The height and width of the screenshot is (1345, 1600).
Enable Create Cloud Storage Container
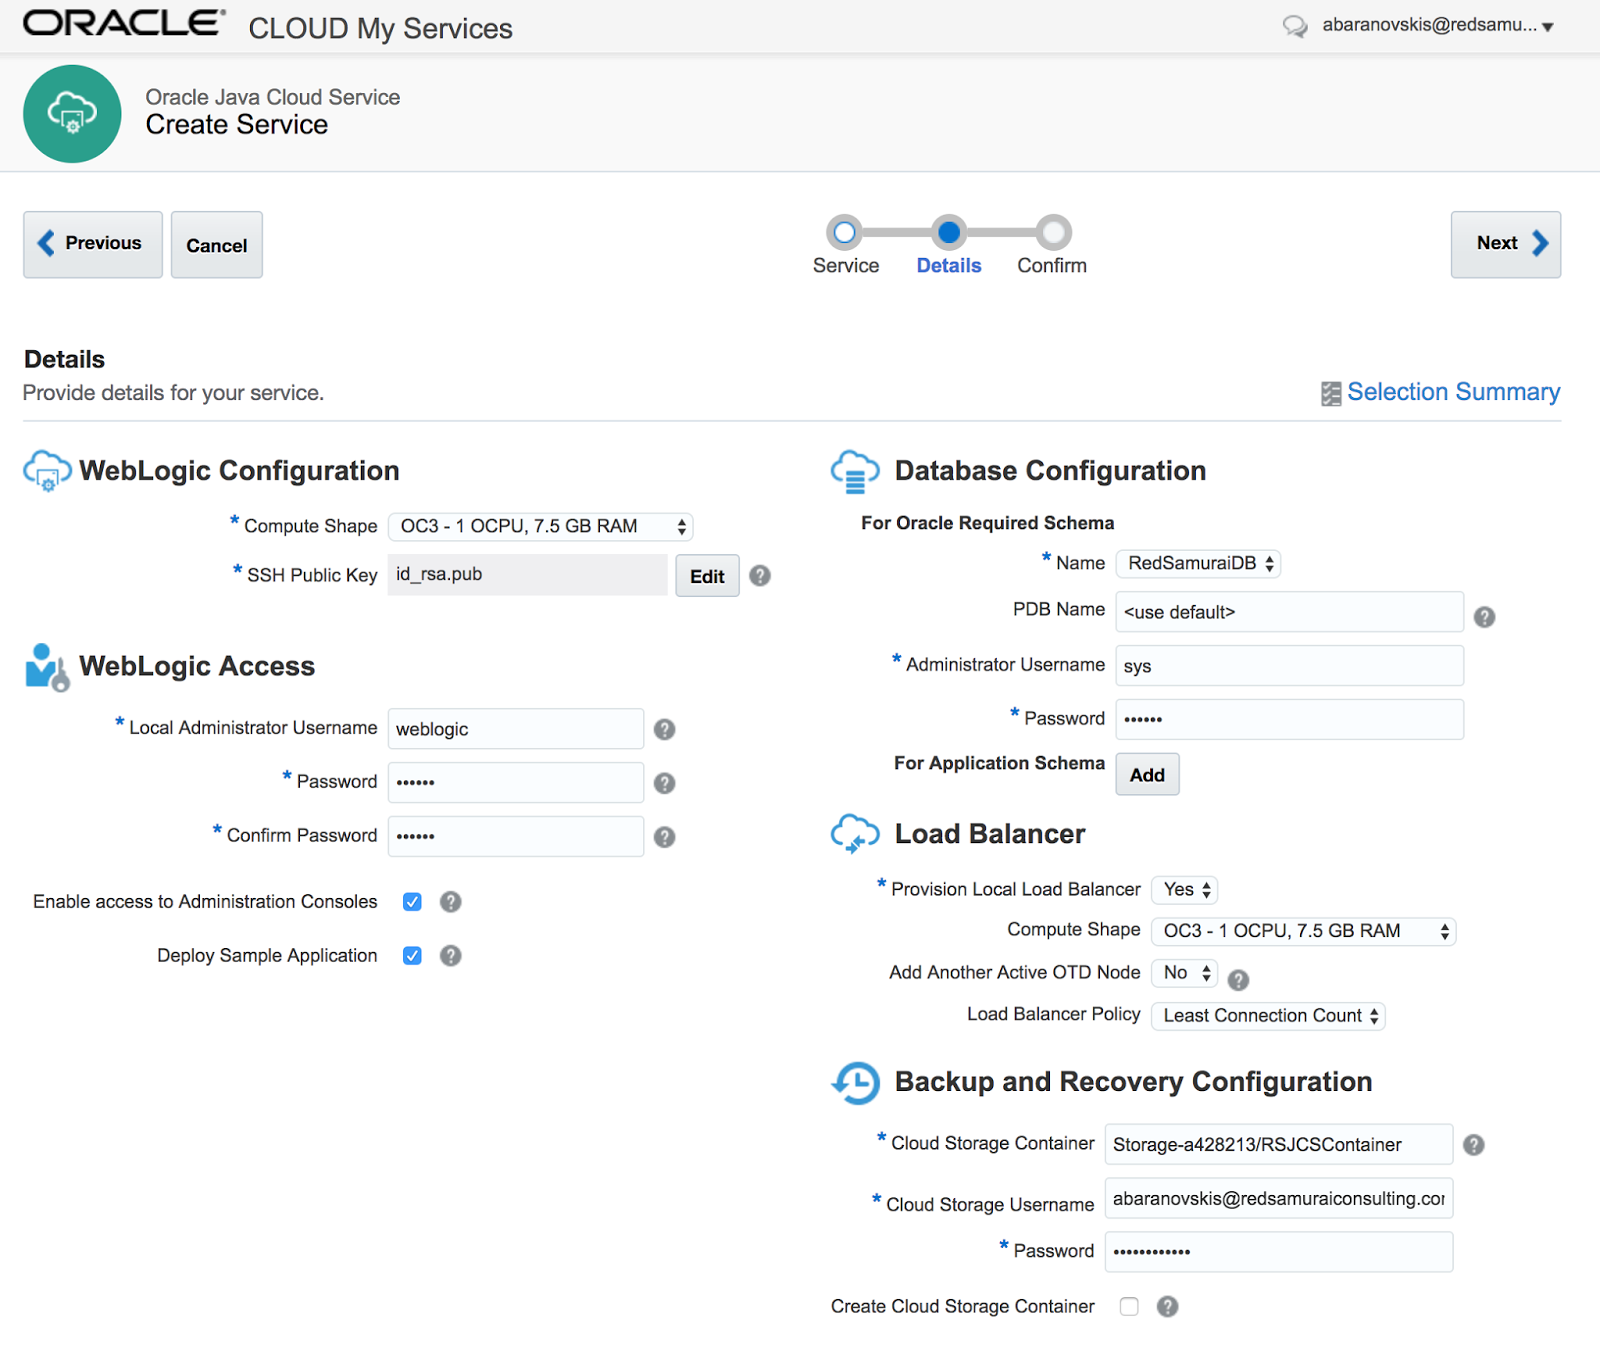(1129, 1306)
